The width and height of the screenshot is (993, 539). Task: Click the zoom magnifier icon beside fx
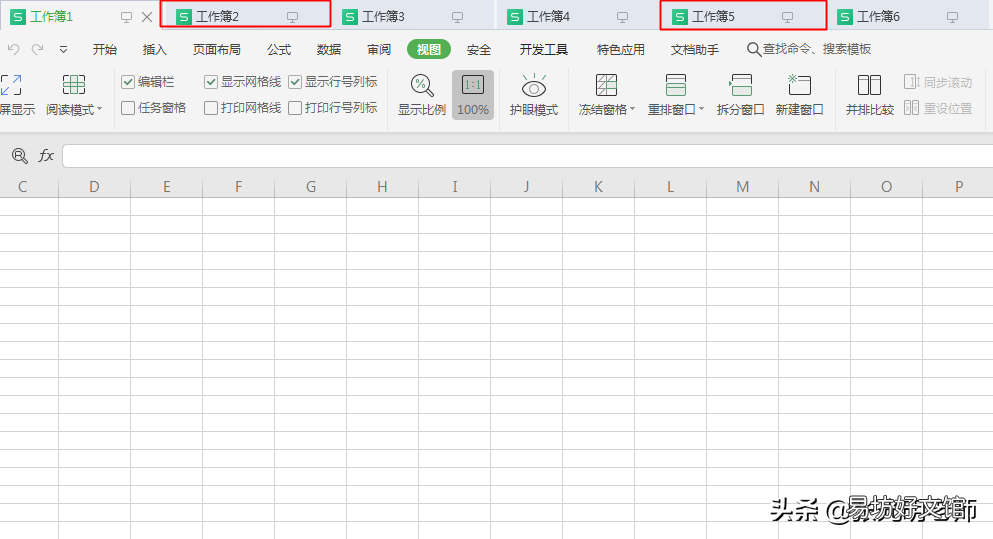20,156
